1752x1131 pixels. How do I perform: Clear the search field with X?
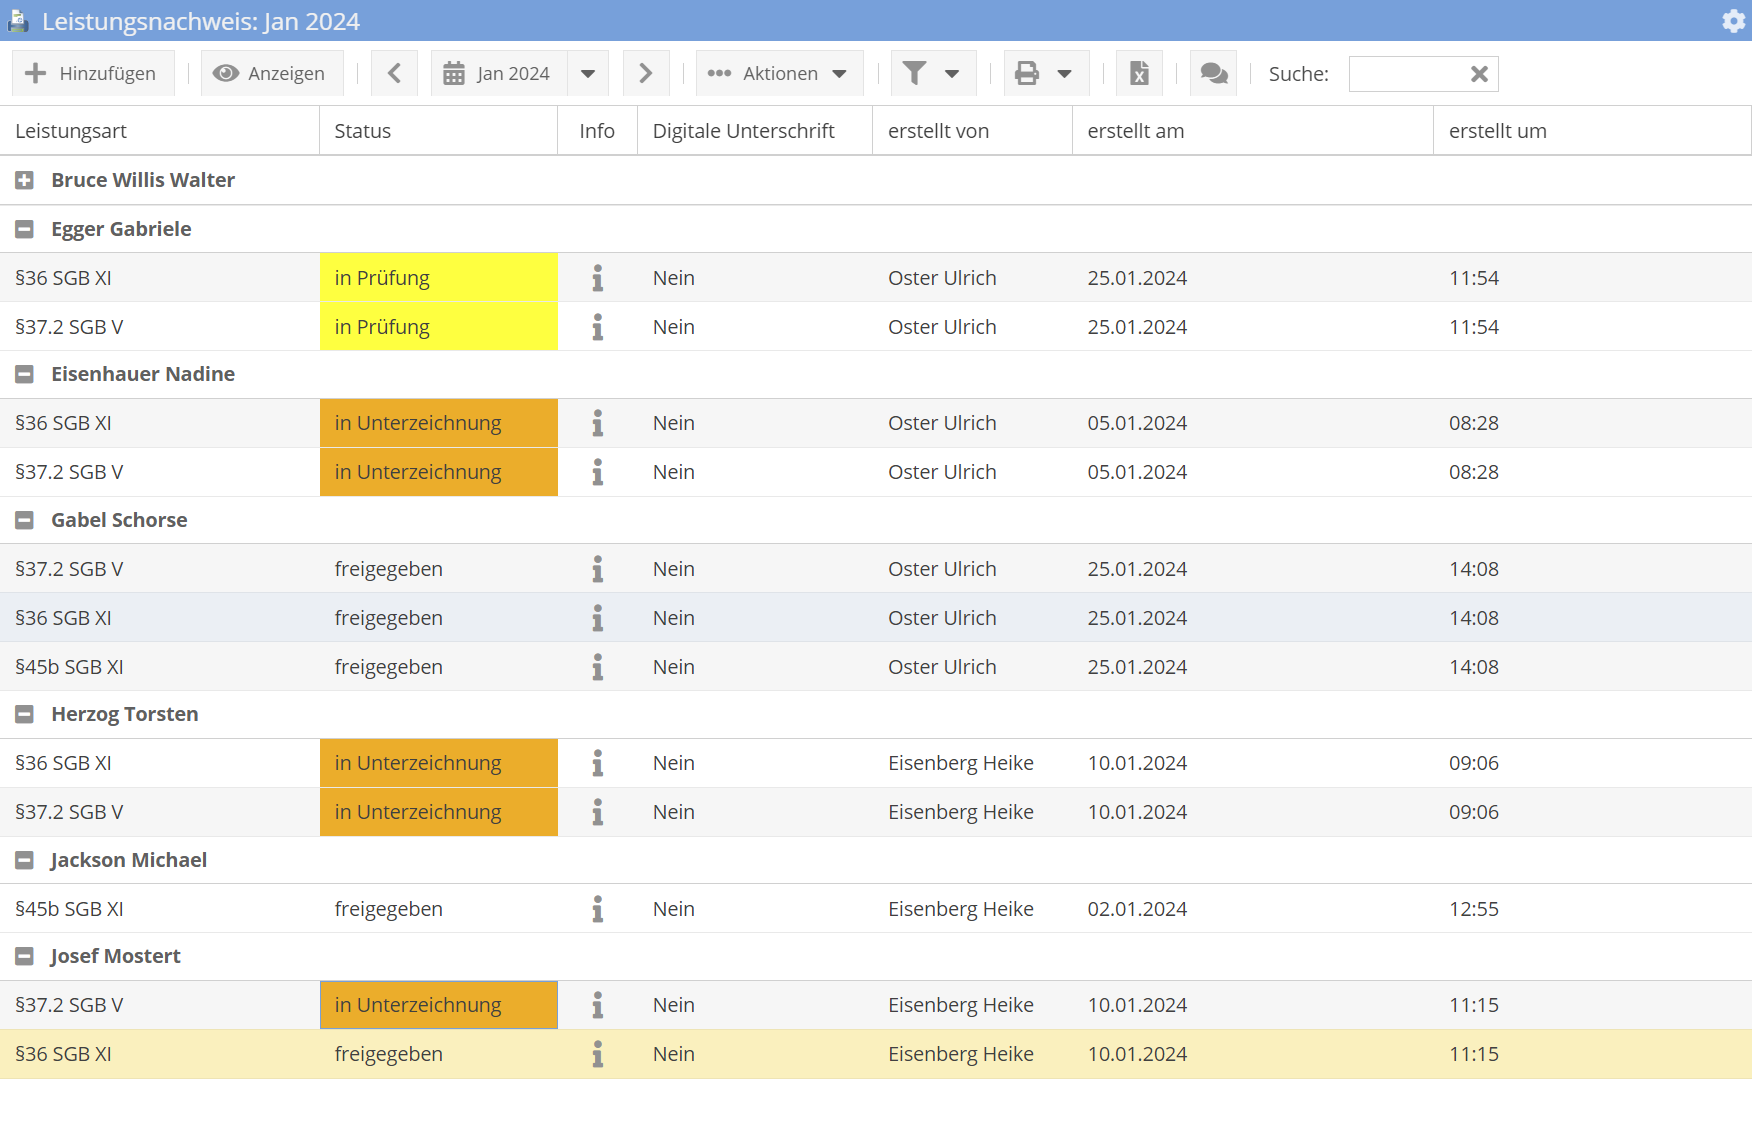pos(1479,74)
